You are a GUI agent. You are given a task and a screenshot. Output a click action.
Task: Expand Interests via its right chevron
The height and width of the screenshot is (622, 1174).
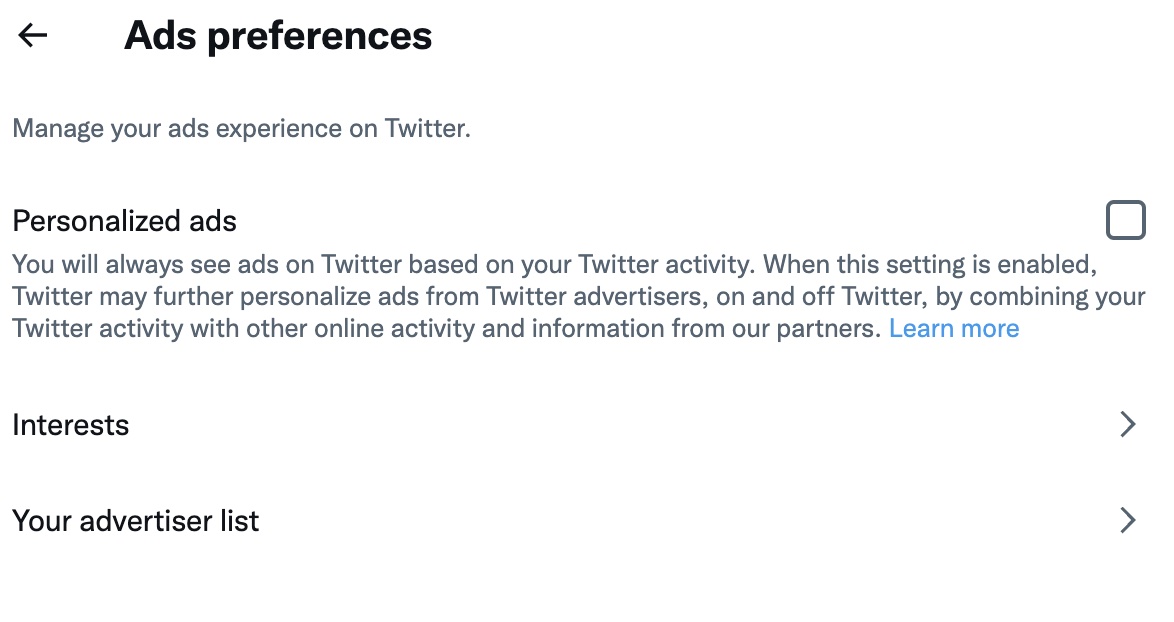(1127, 425)
